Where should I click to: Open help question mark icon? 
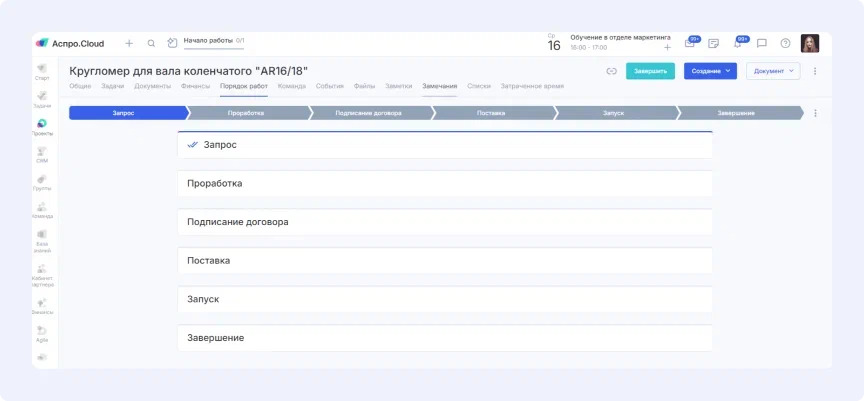[x=786, y=44]
